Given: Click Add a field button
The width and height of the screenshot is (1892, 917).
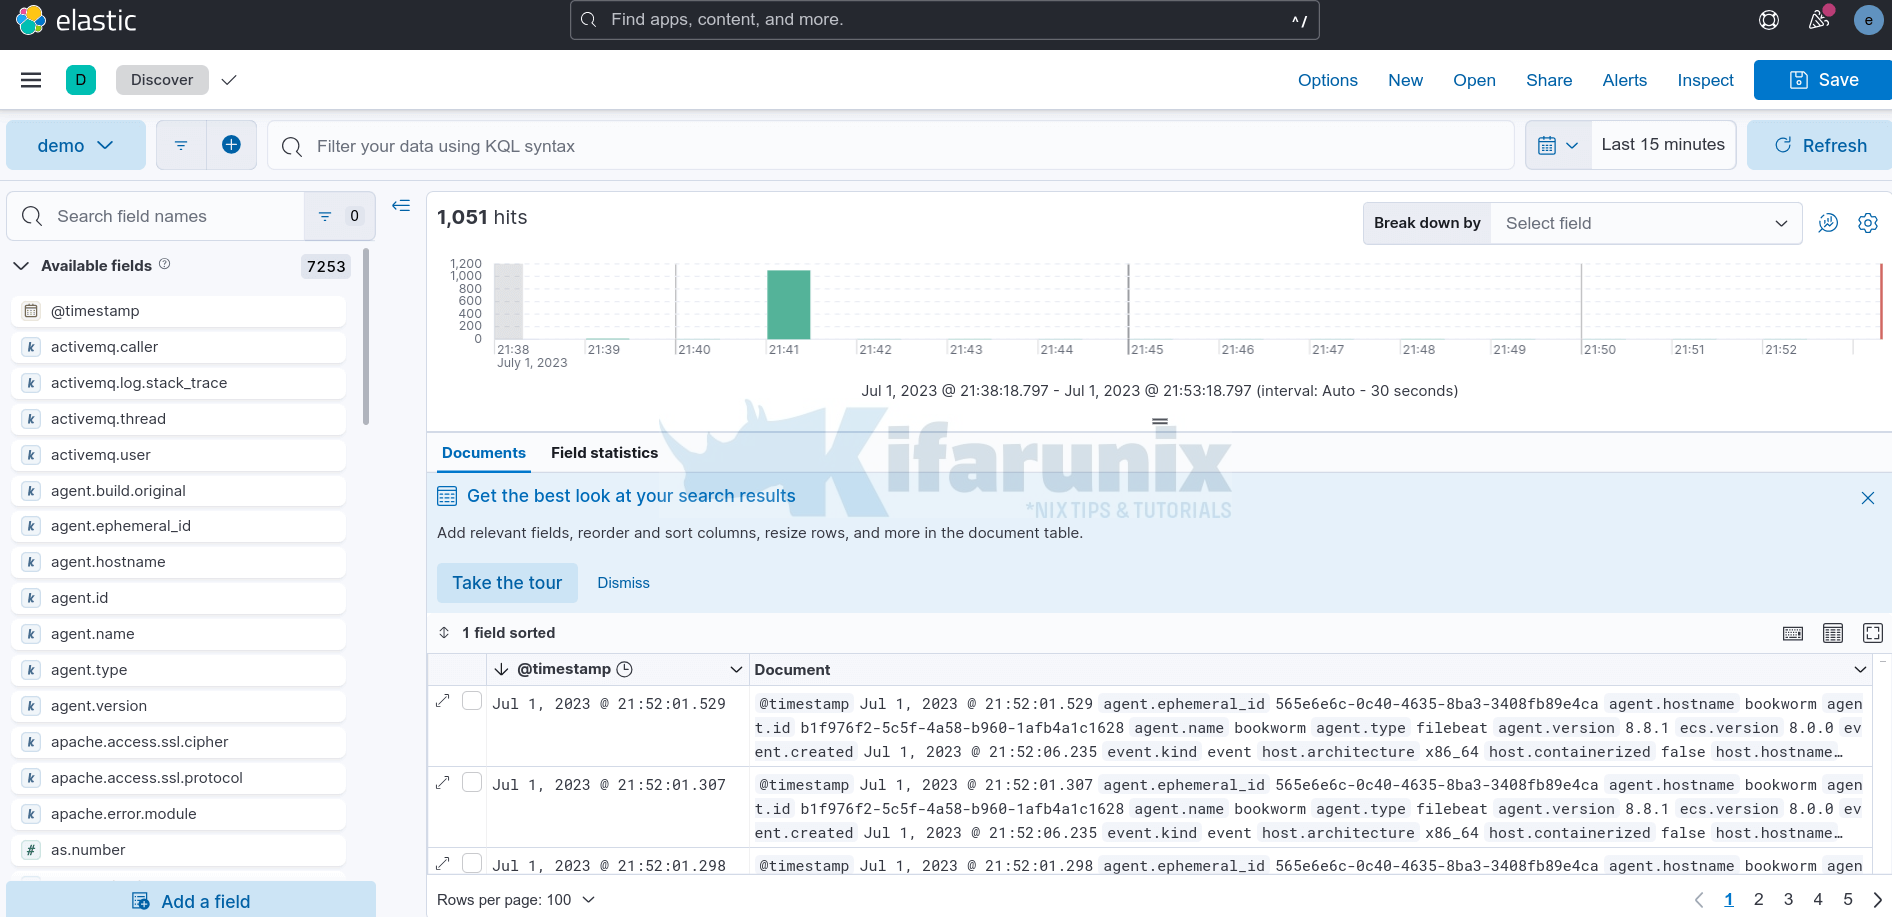Looking at the screenshot, I should (191, 901).
